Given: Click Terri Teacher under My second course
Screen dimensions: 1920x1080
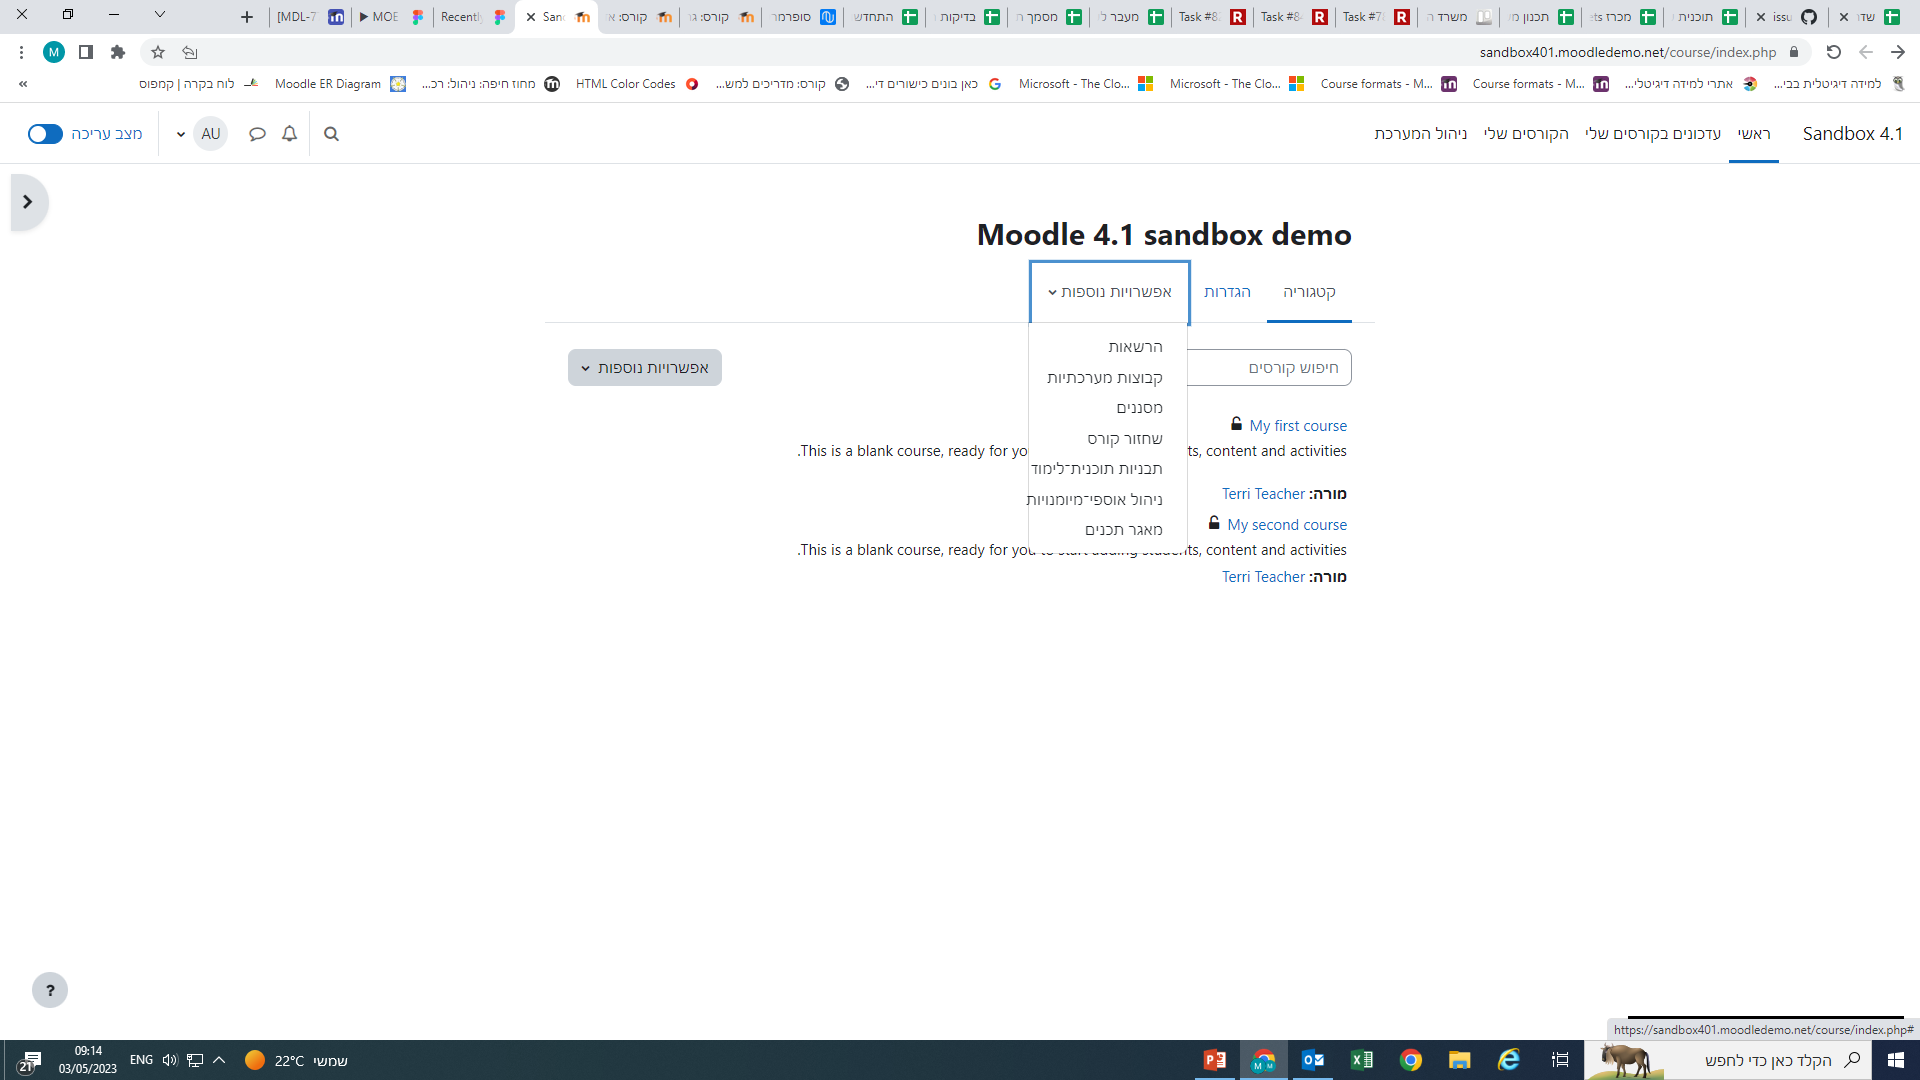Looking at the screenshot, I should pyautogui.click(x=1263, y=577).
